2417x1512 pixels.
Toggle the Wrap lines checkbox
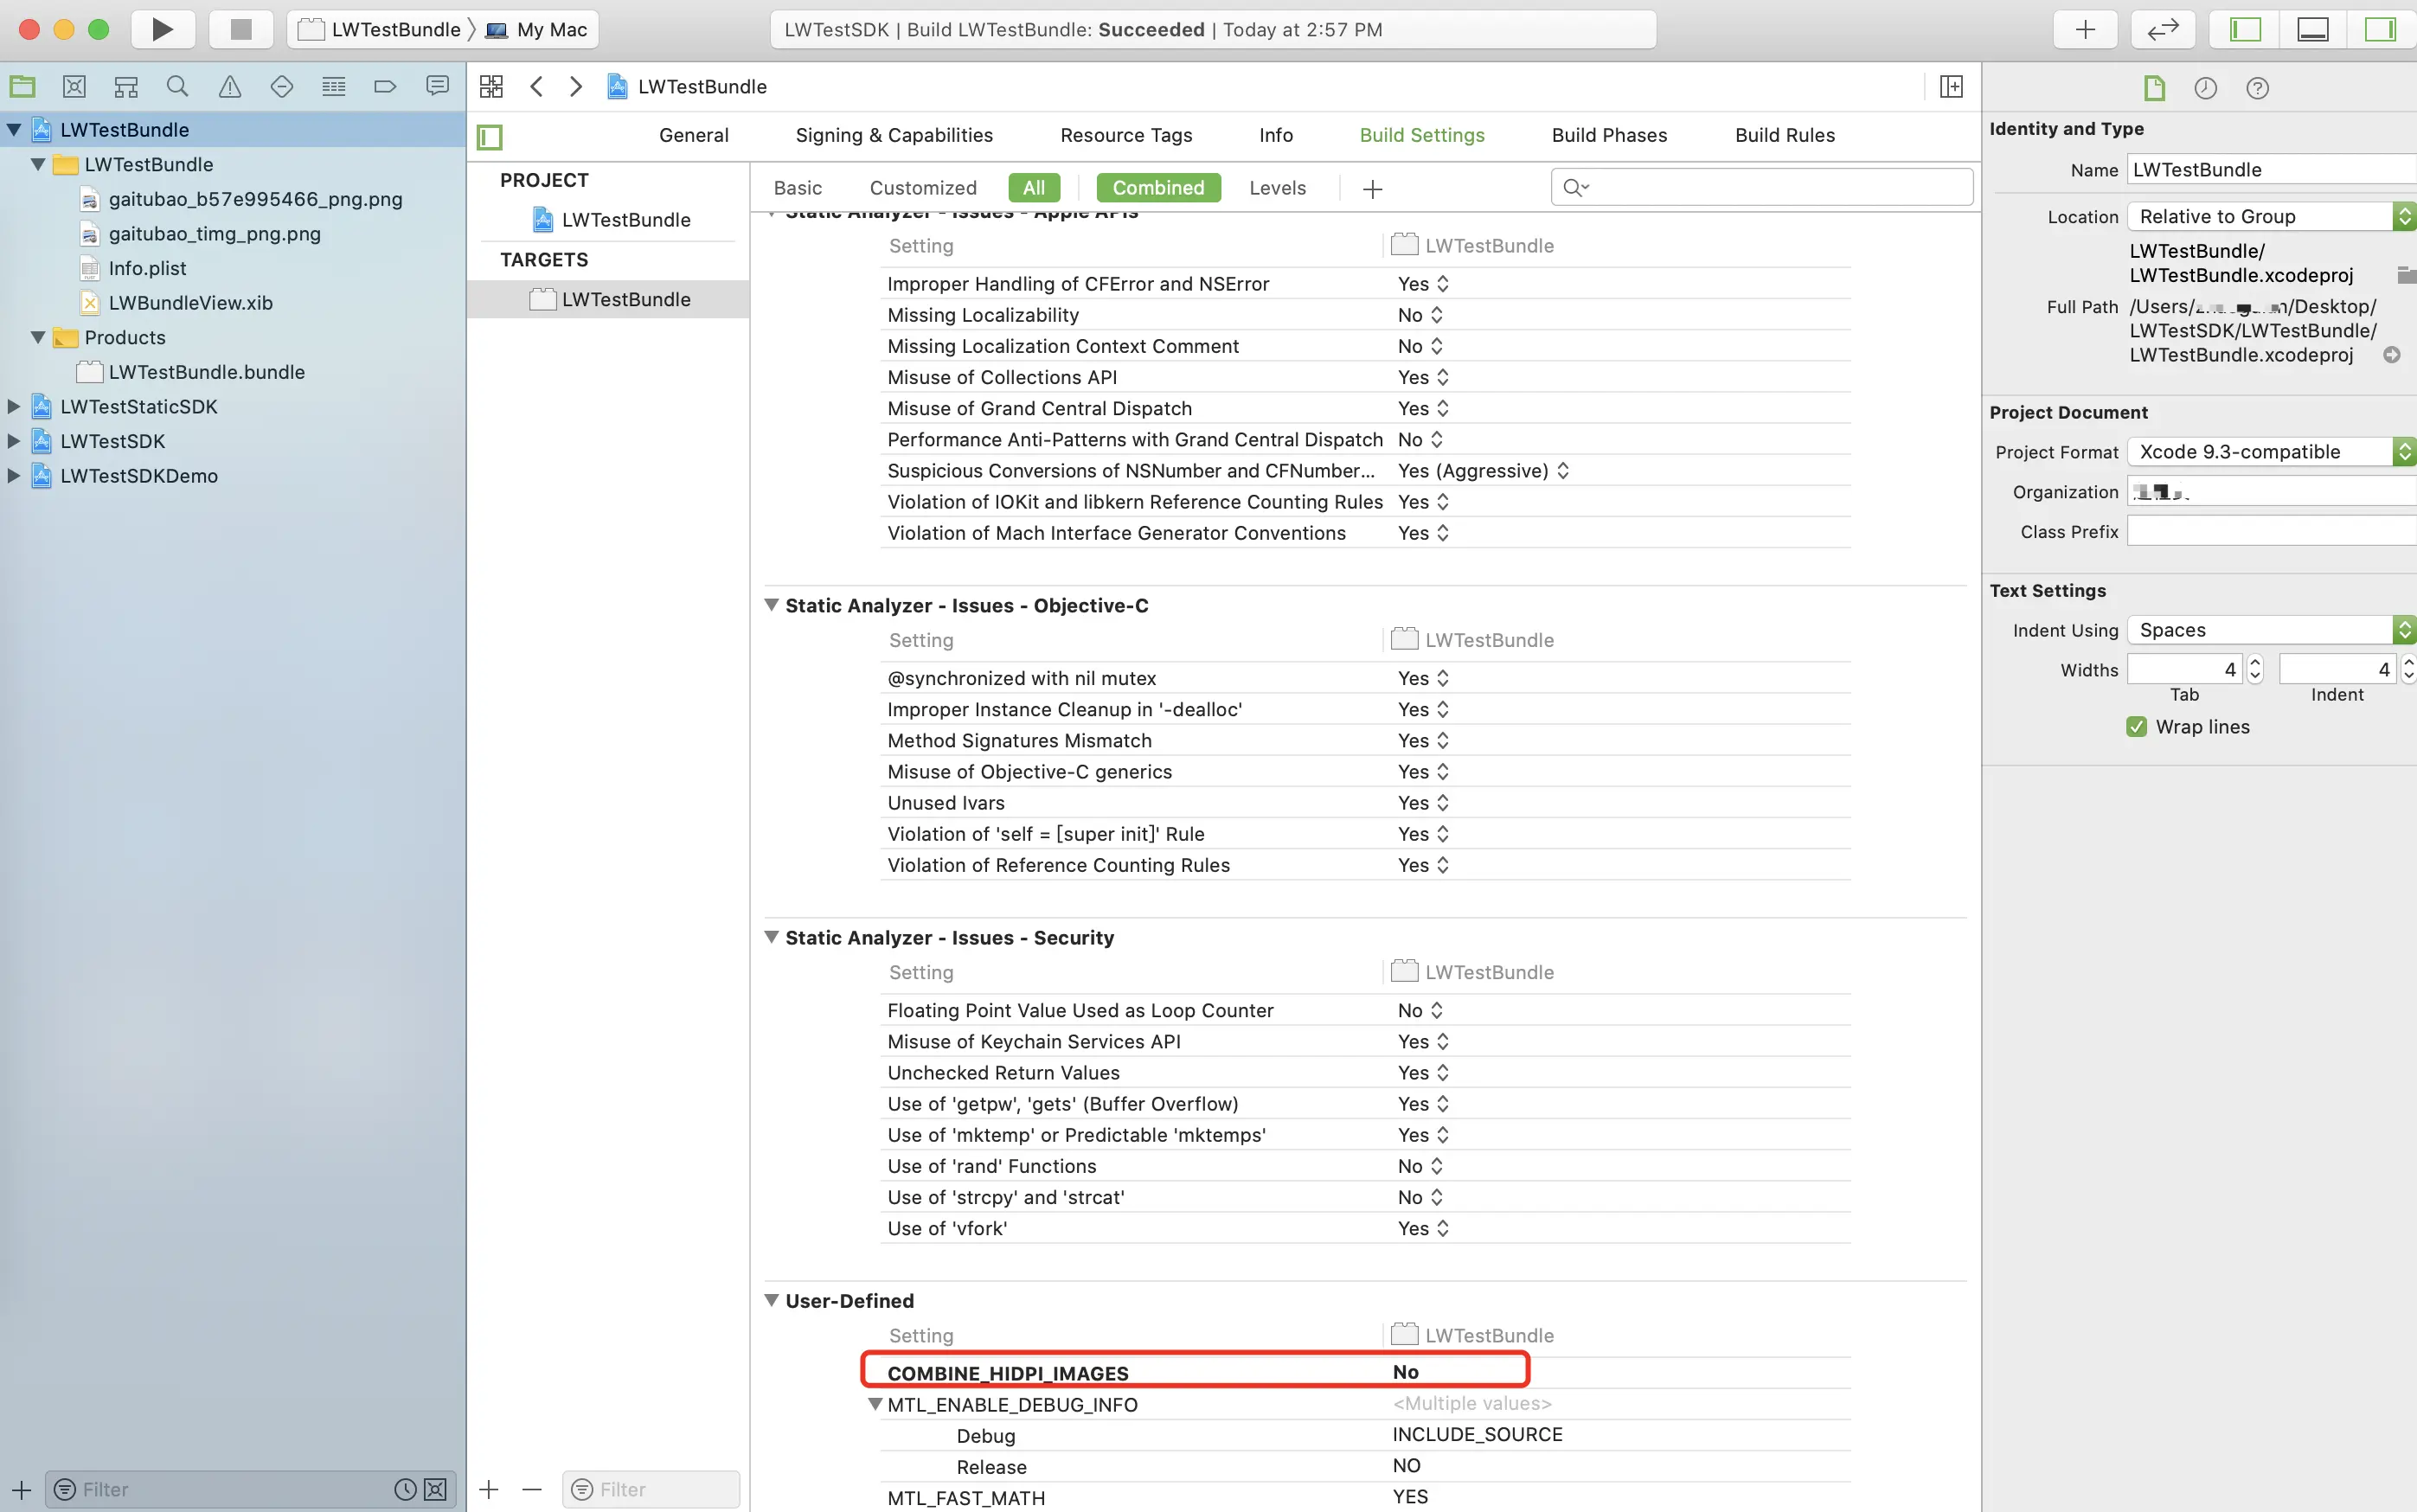point(2136,727)
